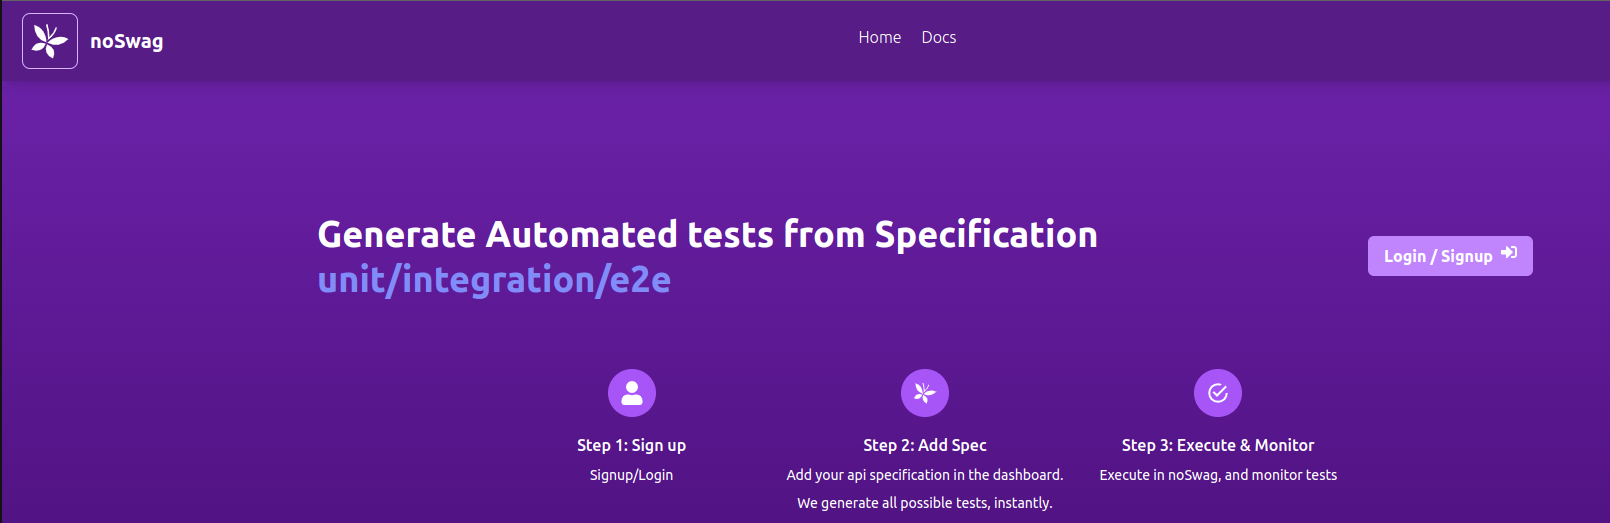Select the 'Step 1: Sign up' heading
Image resolution: width=1610 pixels, height=523 pixels.
click(x=631, y=445)
